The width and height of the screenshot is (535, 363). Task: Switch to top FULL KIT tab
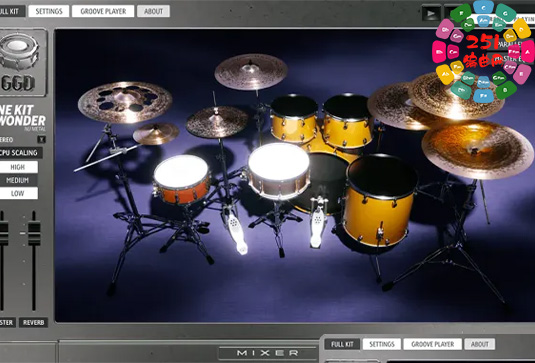point(12,11)
